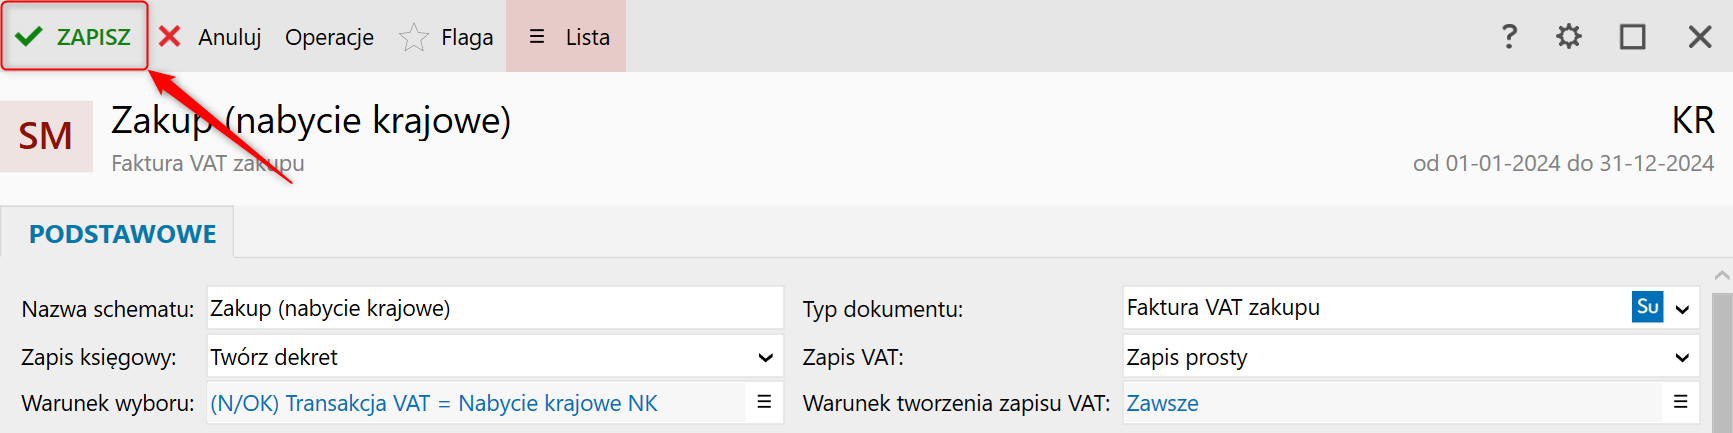Image resolution: width=1733 pixels, height=433 pixels.
Task: Click the Zawsze condition link
Action: 1163,404
